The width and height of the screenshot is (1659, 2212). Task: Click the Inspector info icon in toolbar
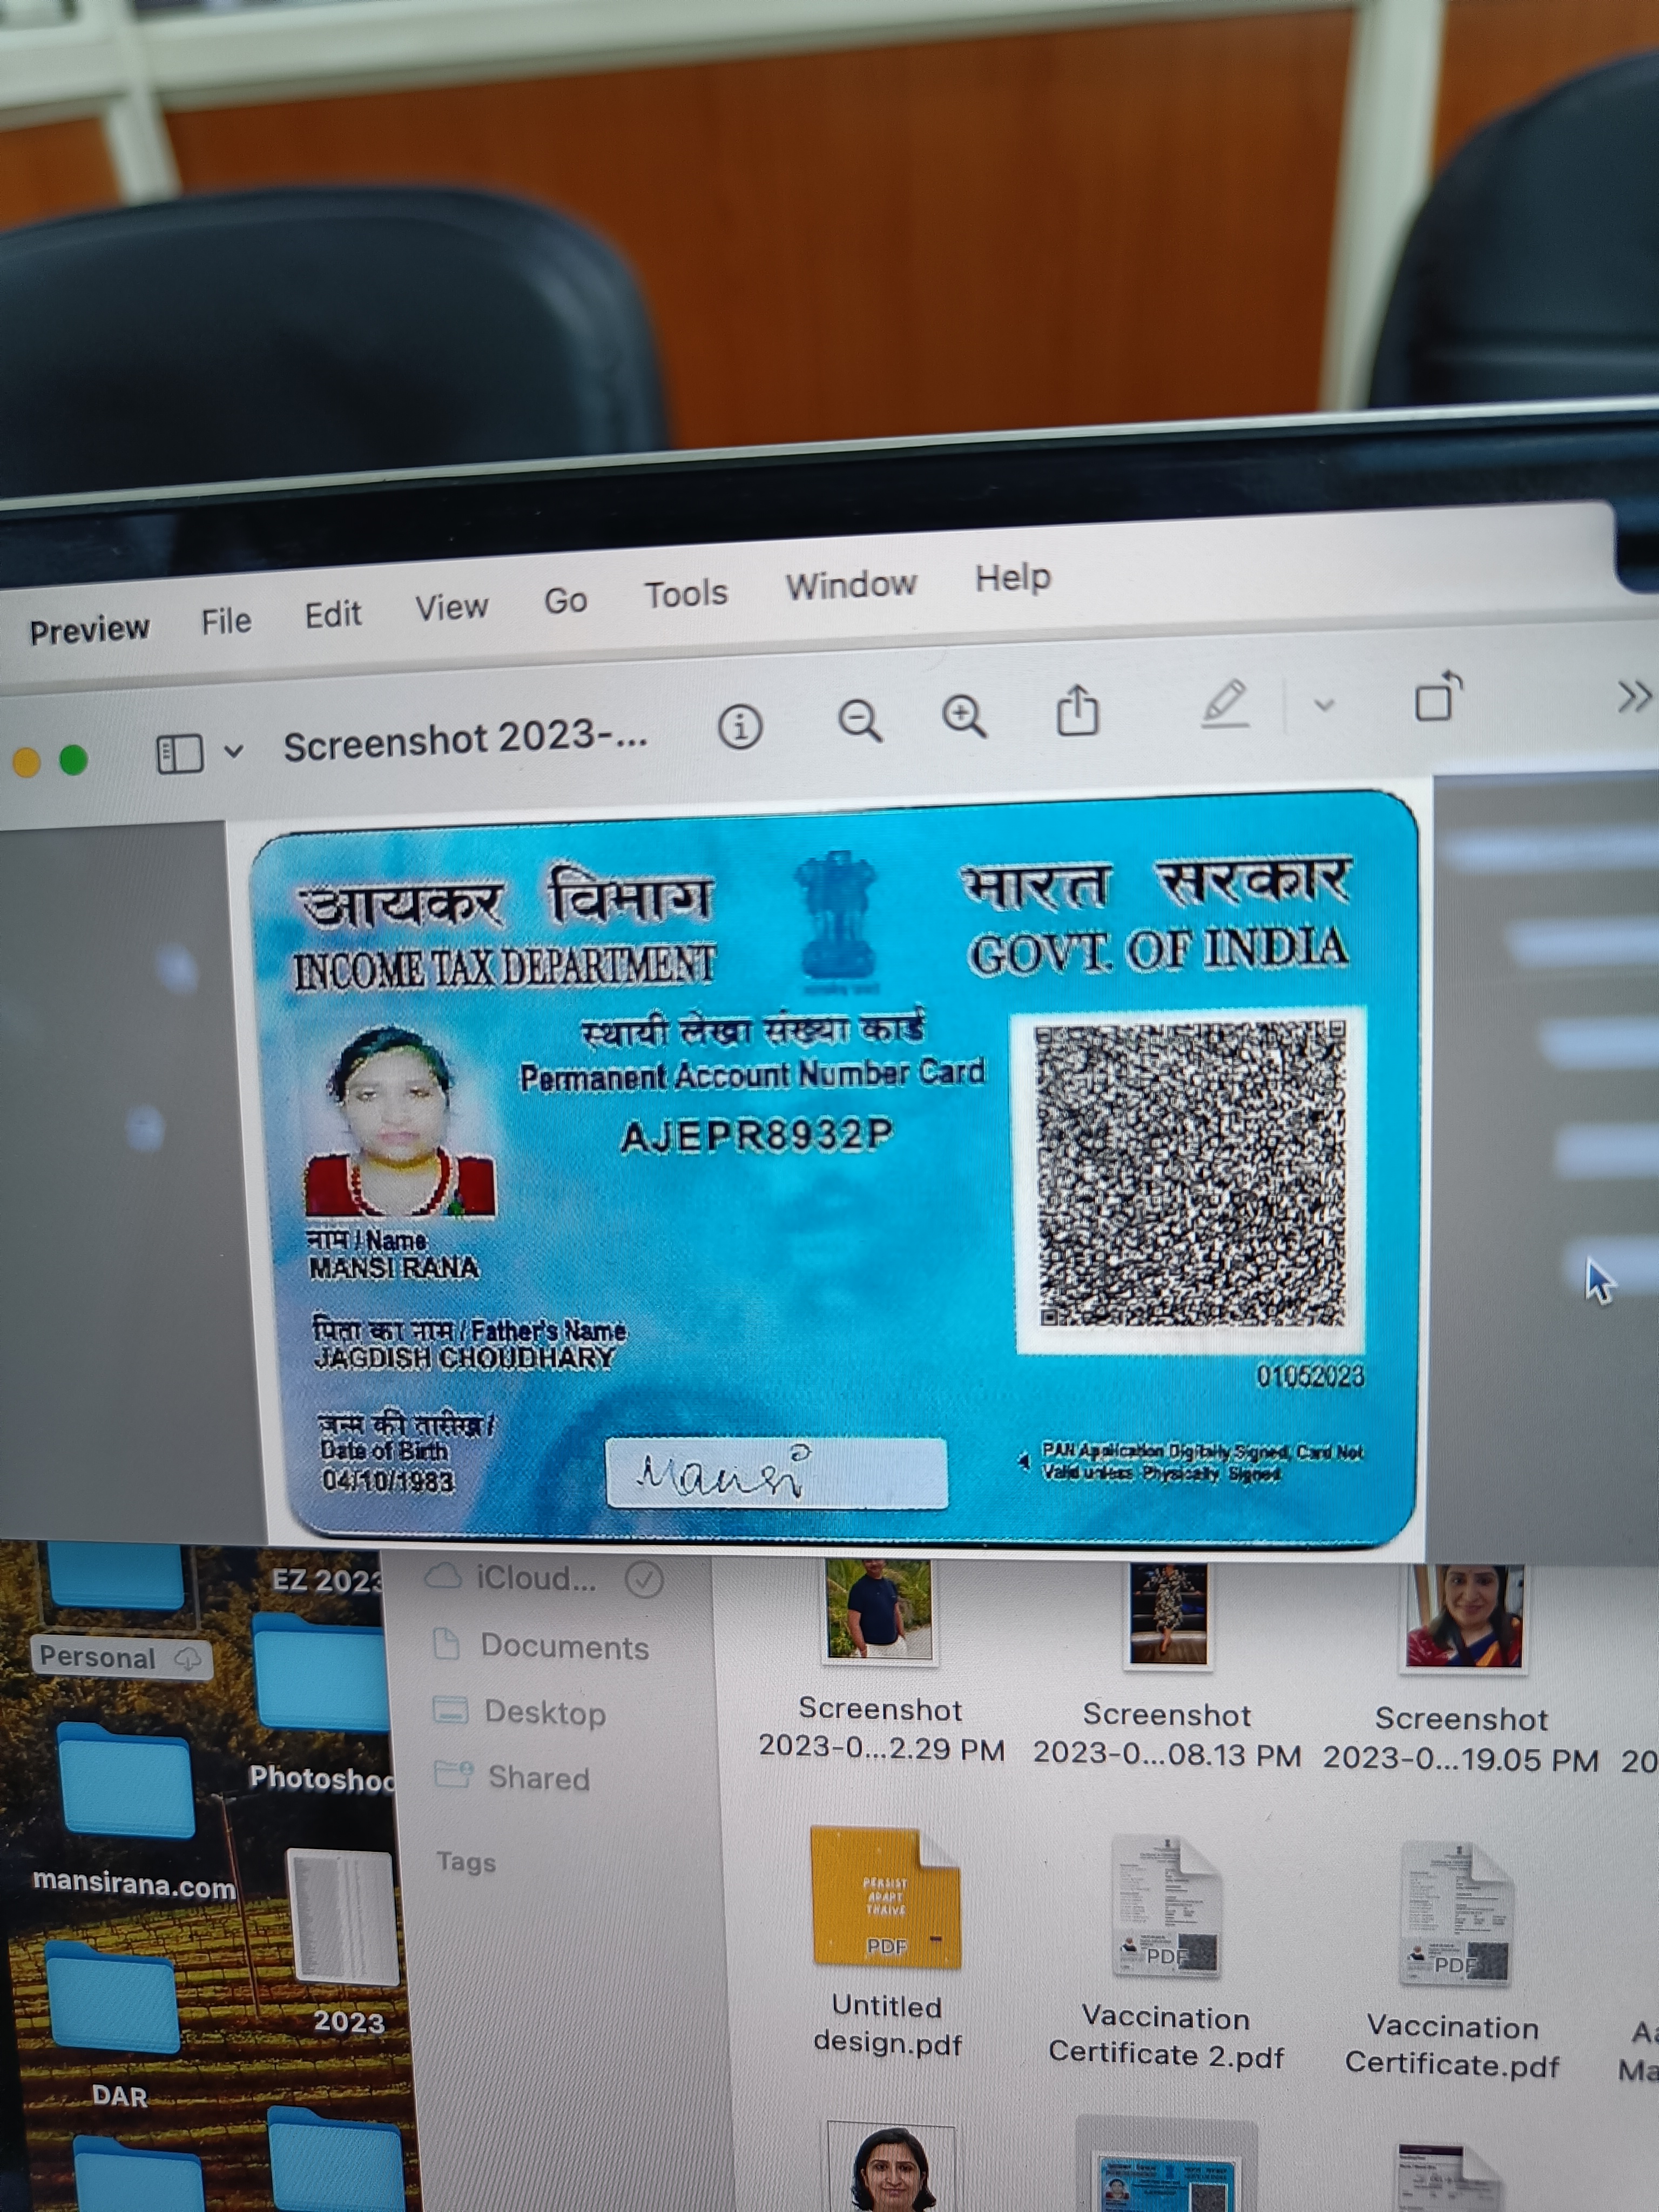[740, 727]
